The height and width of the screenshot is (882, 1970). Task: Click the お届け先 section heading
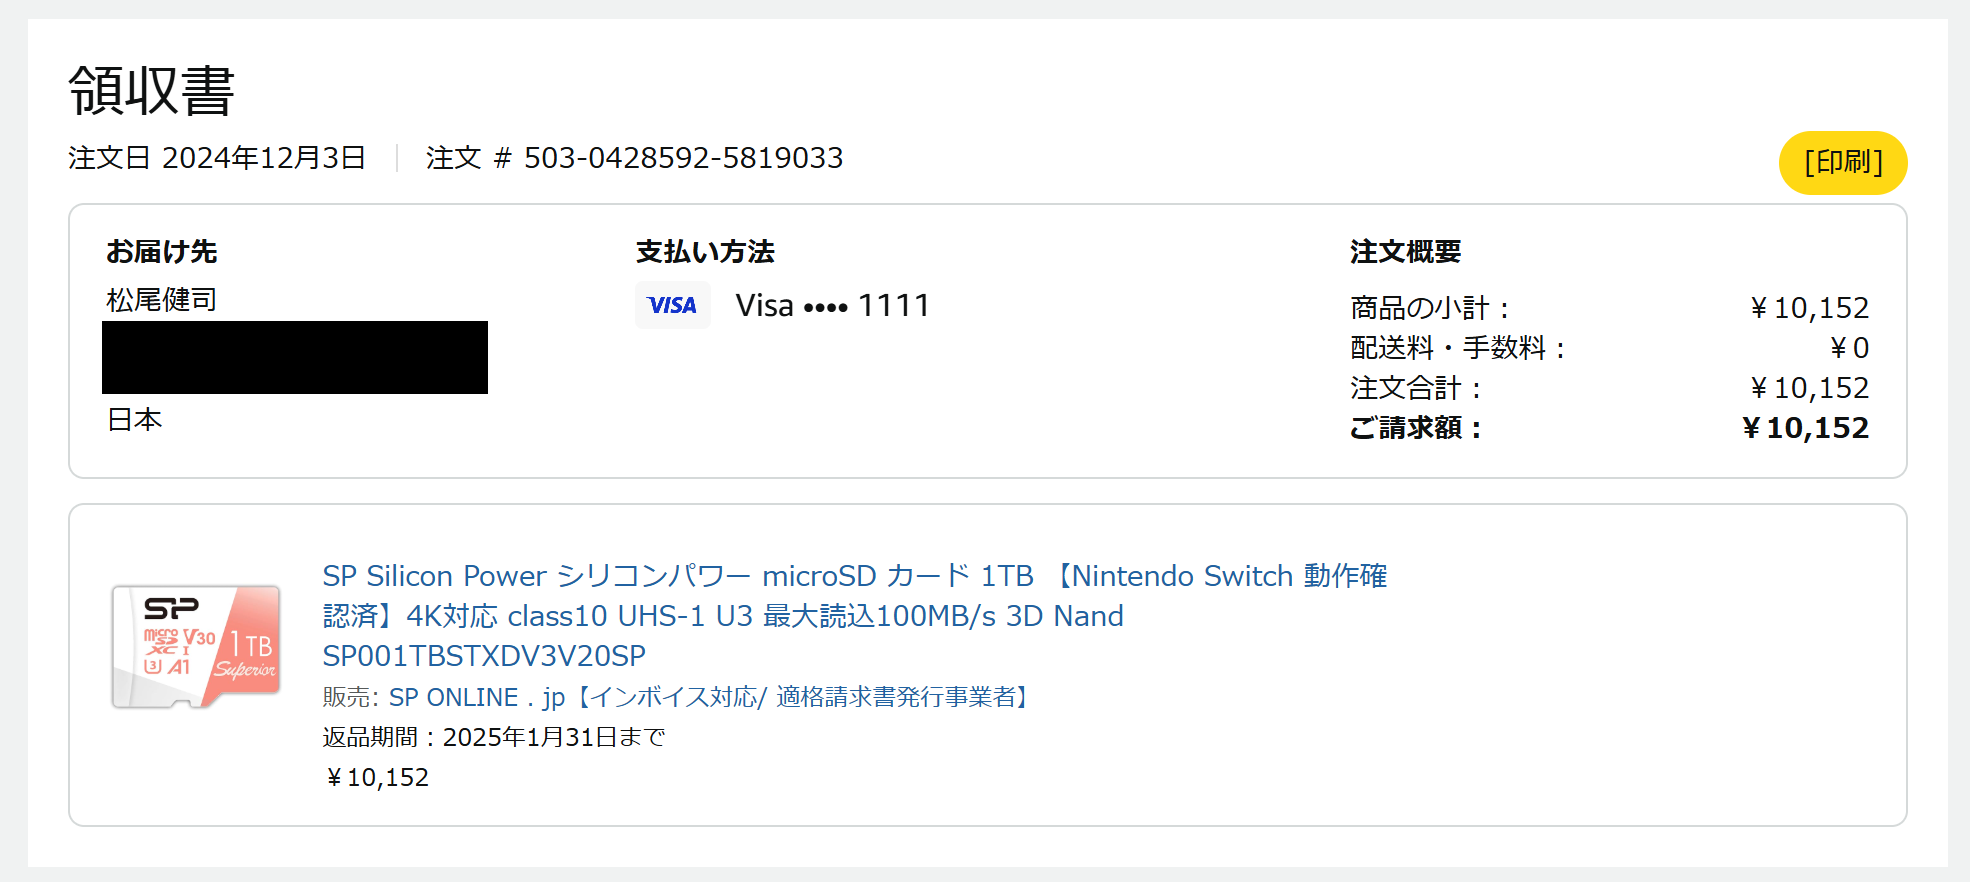161,252
